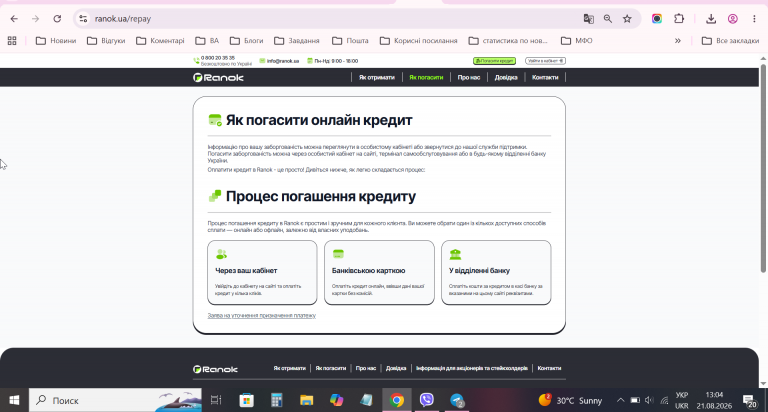
Task: Click the footer Ranok logo
Action: 215,369
